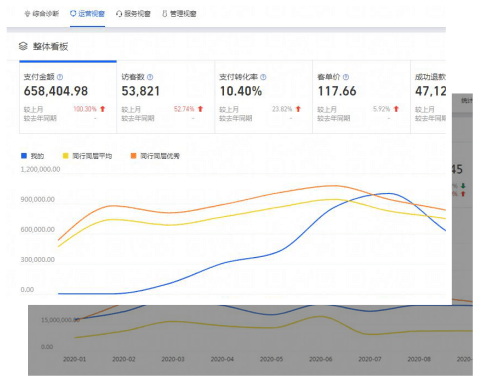The height and width of the screenshot is (382, 479).
Task: Click the red up arrow under 访客数
Action: point(200,109)
